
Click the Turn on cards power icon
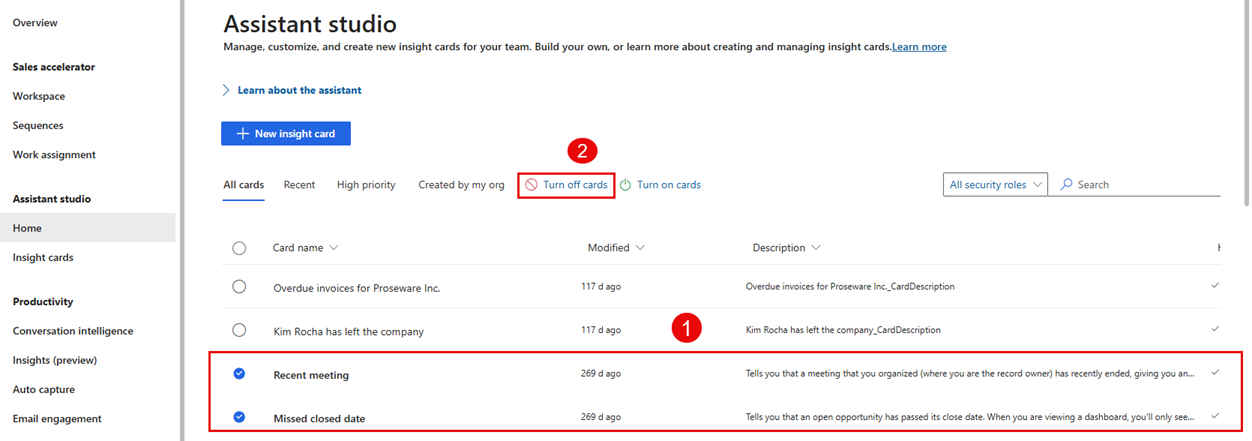tap(625, 185)
